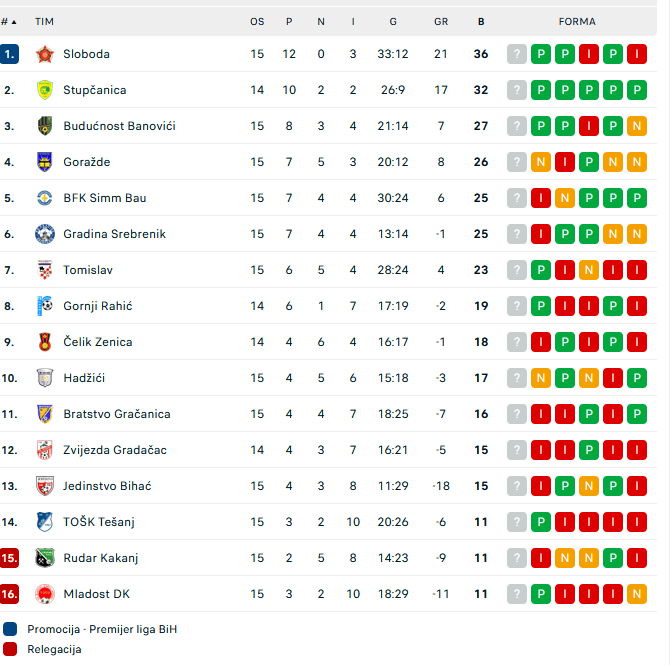Screen dimensions: 670x665
Task: Sort table by the # column arrow
Action: [x=14, y=22]
